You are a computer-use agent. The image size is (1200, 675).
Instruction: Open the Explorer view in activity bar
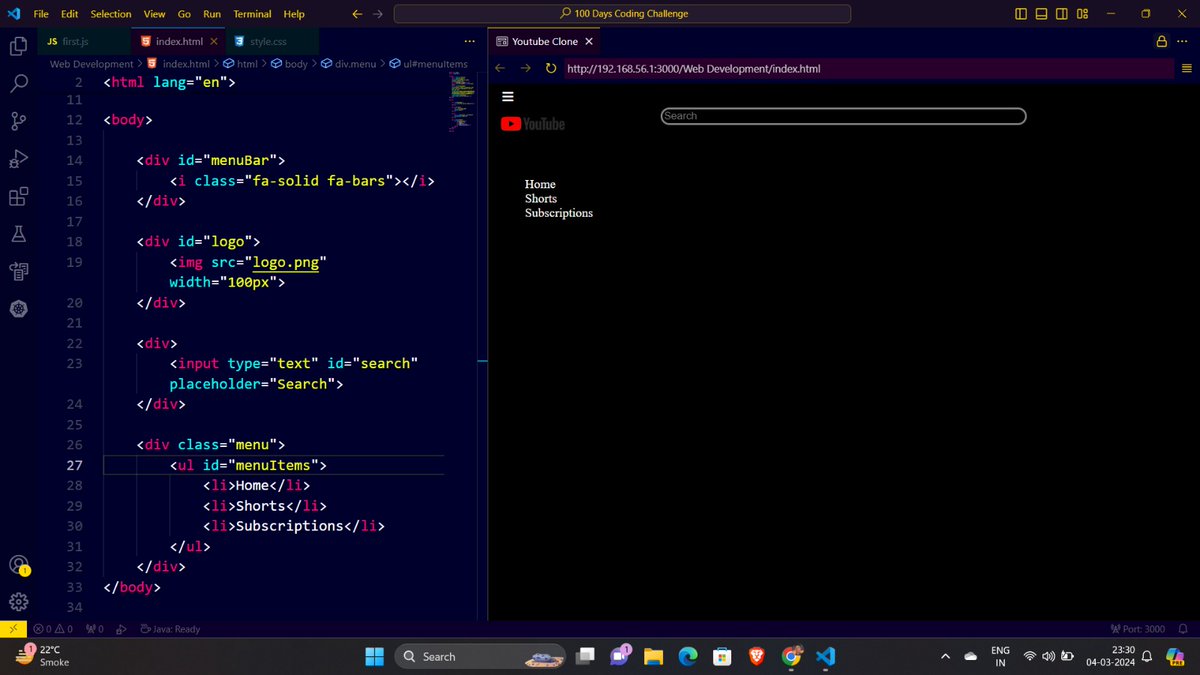18,46
